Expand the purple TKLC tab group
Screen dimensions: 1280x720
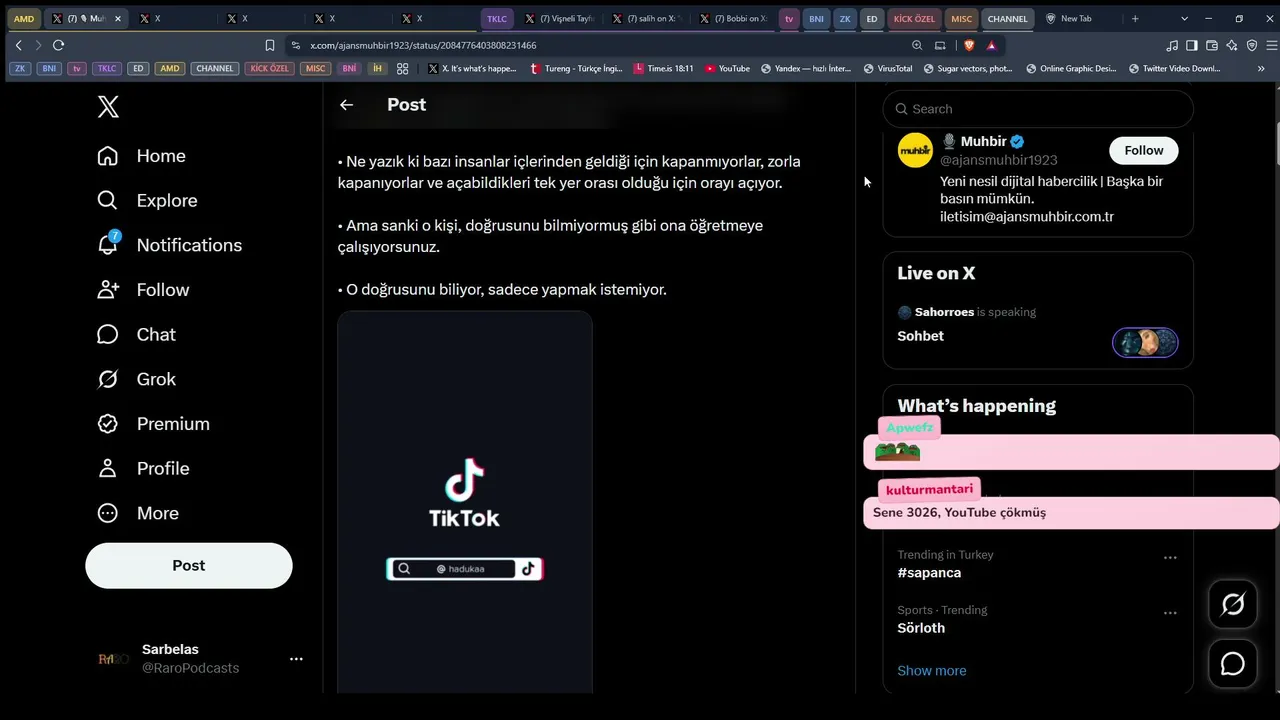(x=497, y=18)
